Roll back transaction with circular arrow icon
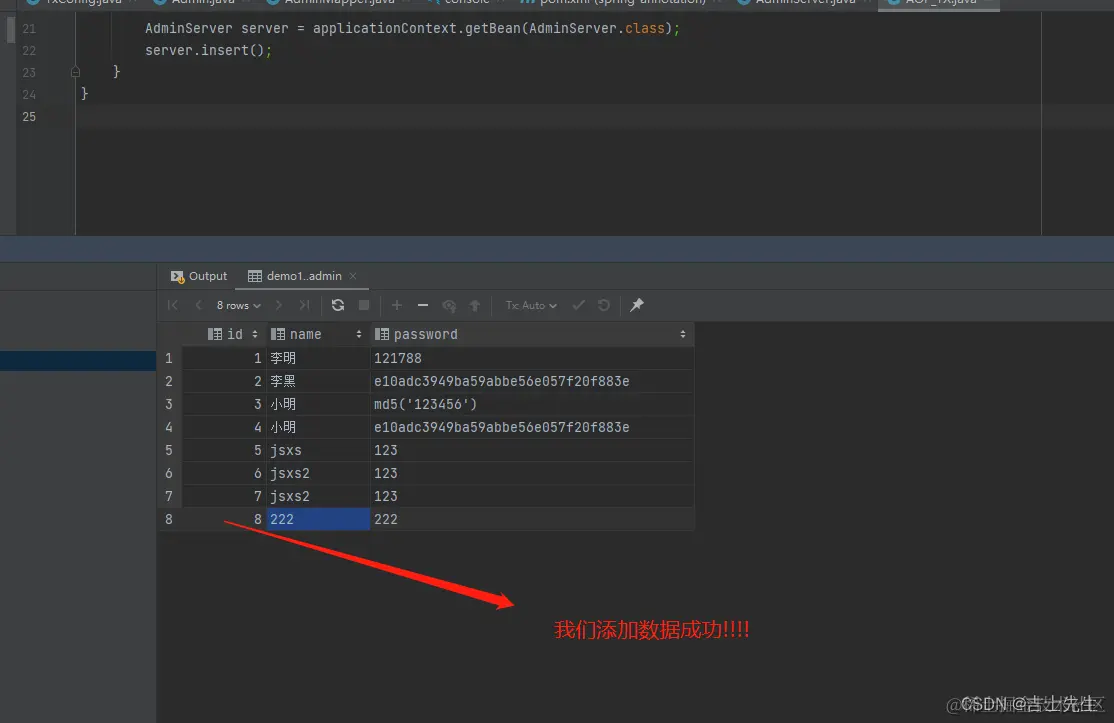Screen dimensions: 1114x723 (604, 305)
